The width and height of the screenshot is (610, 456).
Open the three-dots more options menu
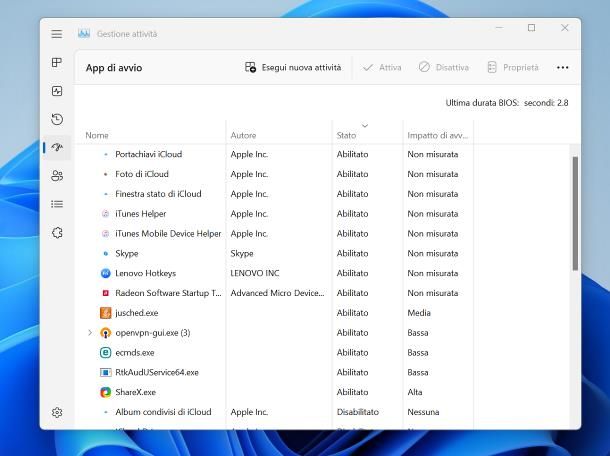[x=563, y=67]
